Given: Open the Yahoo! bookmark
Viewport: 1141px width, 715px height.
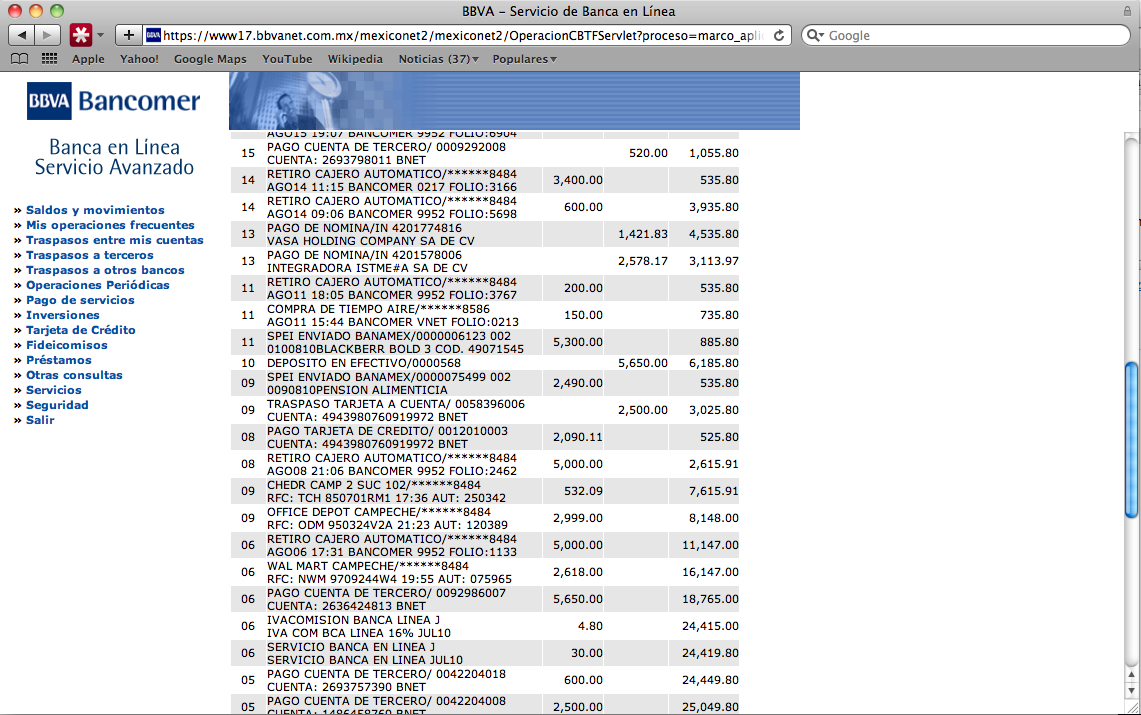Looking at the screenshot, I should click(x=139, y=59).
